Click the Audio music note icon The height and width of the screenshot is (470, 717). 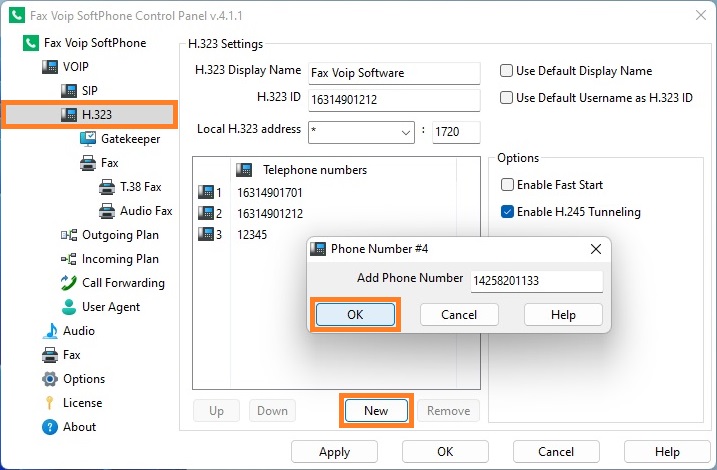[x=50, y=331]
